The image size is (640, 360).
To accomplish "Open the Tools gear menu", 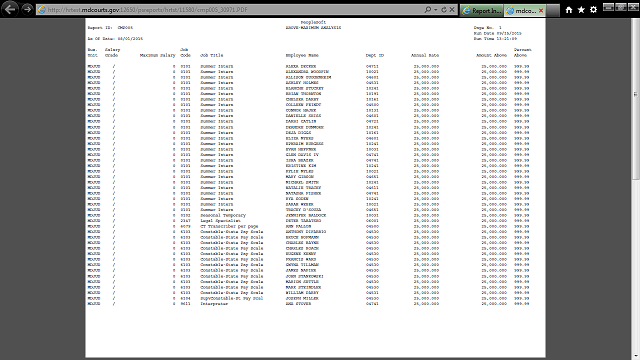I will coord(593,10).
